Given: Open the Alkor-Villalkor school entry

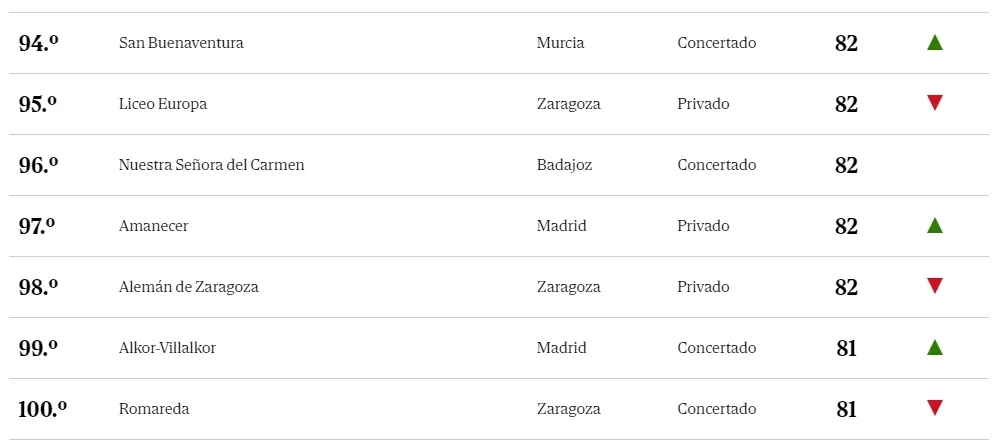Looking at the screenshot, I should [167, 348].
